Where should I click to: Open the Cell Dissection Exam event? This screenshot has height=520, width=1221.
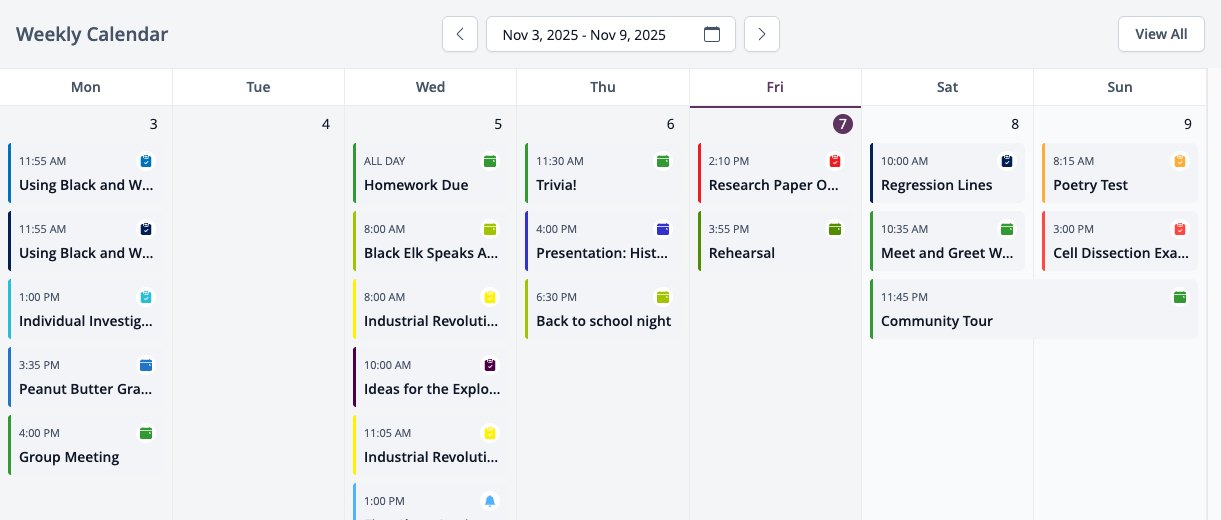pyautogui.click(x=1120, y=241)
